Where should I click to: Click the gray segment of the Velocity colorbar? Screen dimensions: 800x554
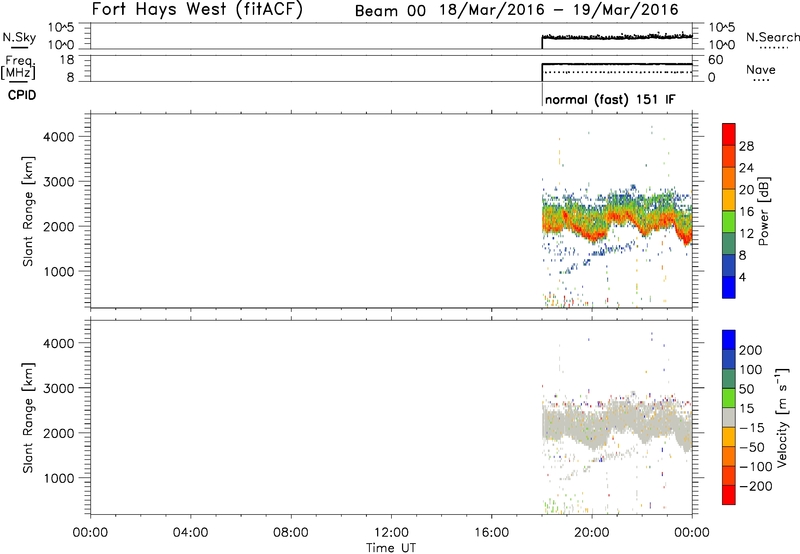(x=729, y=418)
